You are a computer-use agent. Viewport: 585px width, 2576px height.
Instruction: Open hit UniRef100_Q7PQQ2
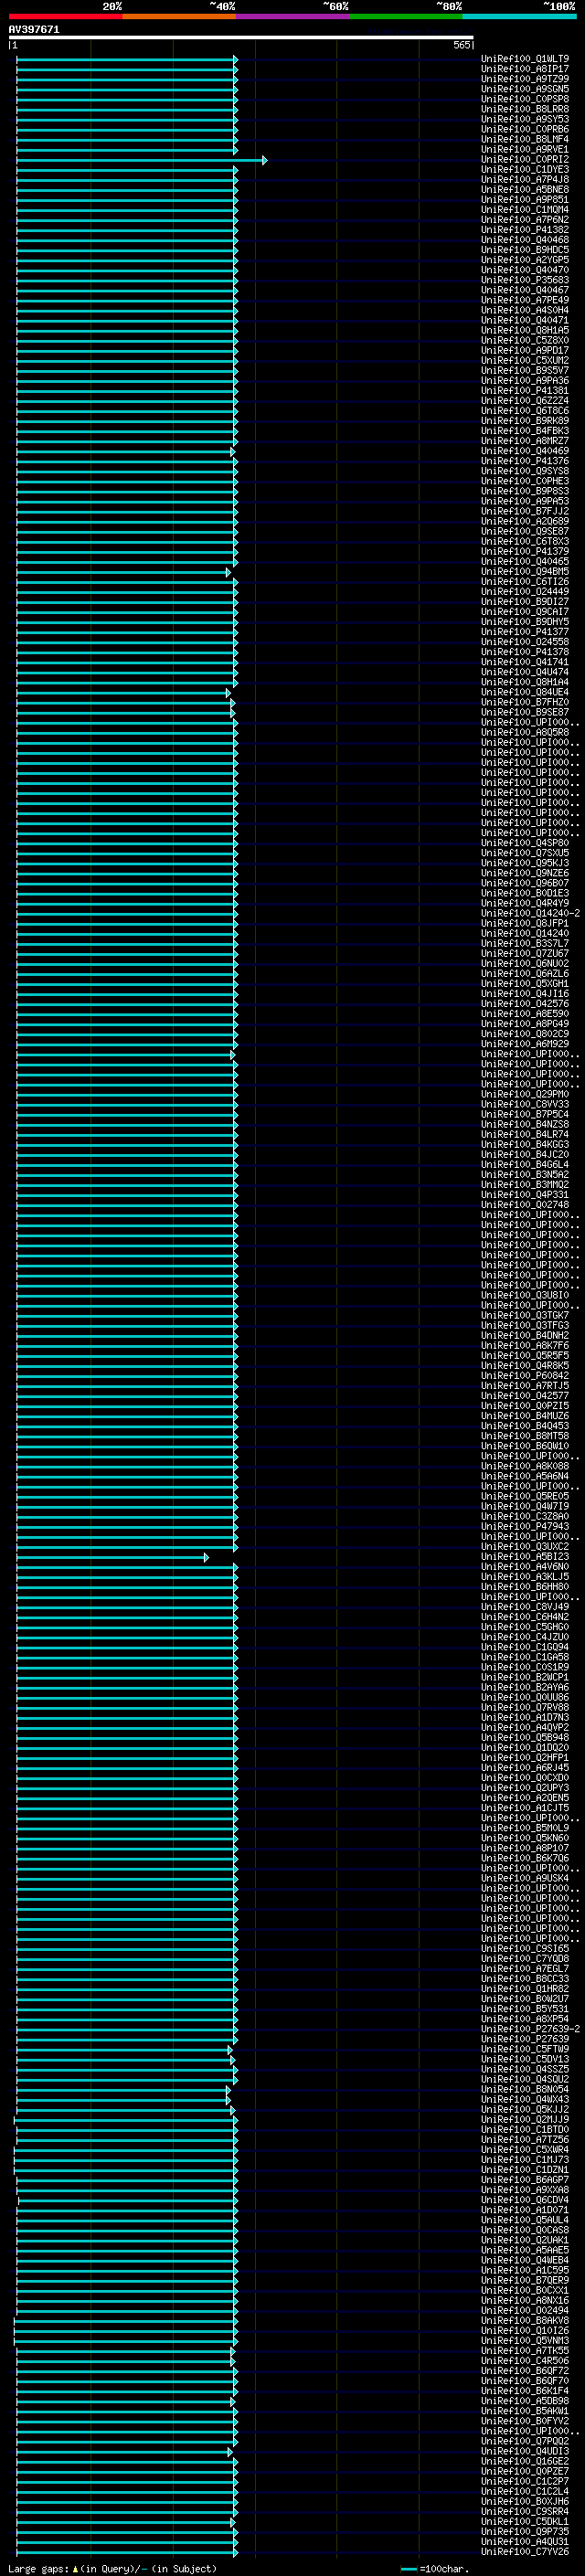[x=525, y=2441]
